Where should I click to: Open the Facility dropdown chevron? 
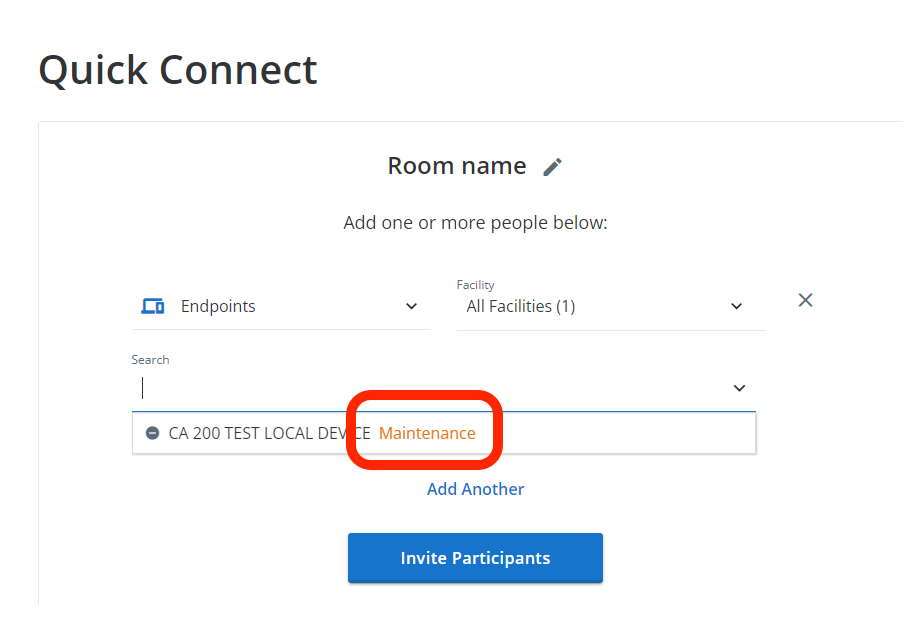pyautogui.click(x=737, y=306)
